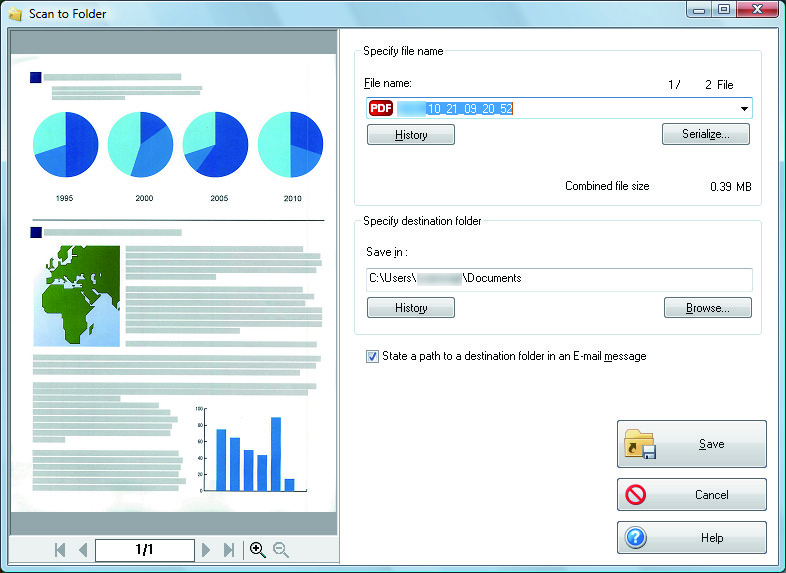Click the page number 1/1 box

click(x=145, y=550)
